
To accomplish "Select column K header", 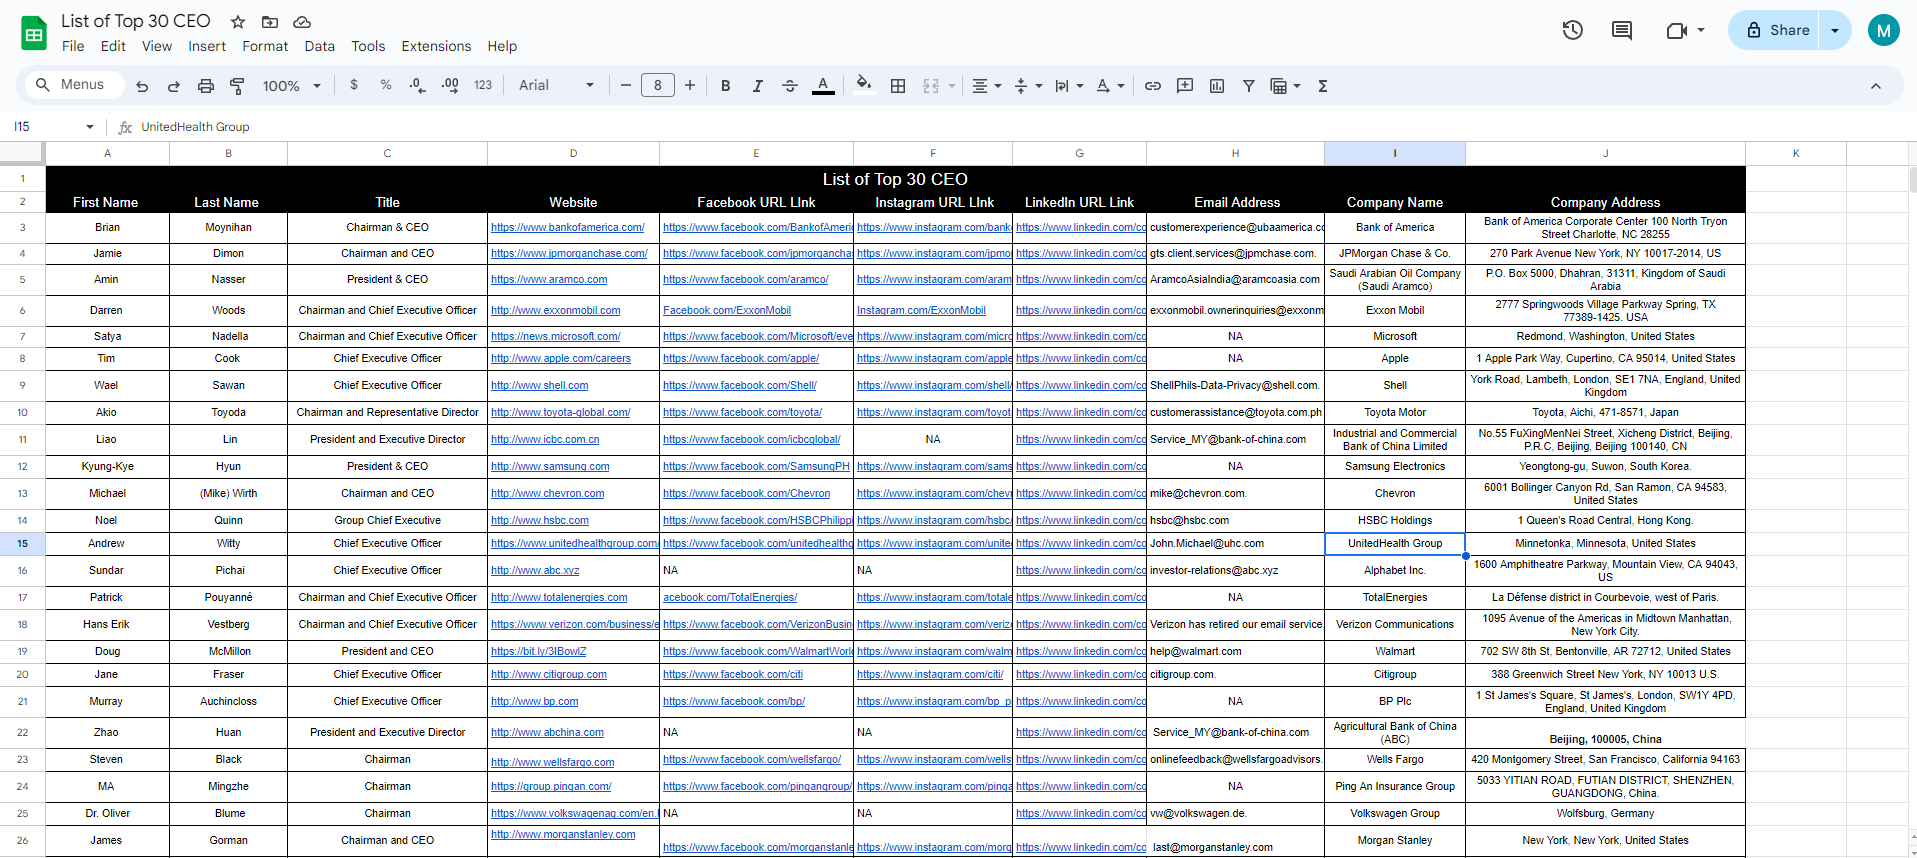I will tap(1796, 153).
